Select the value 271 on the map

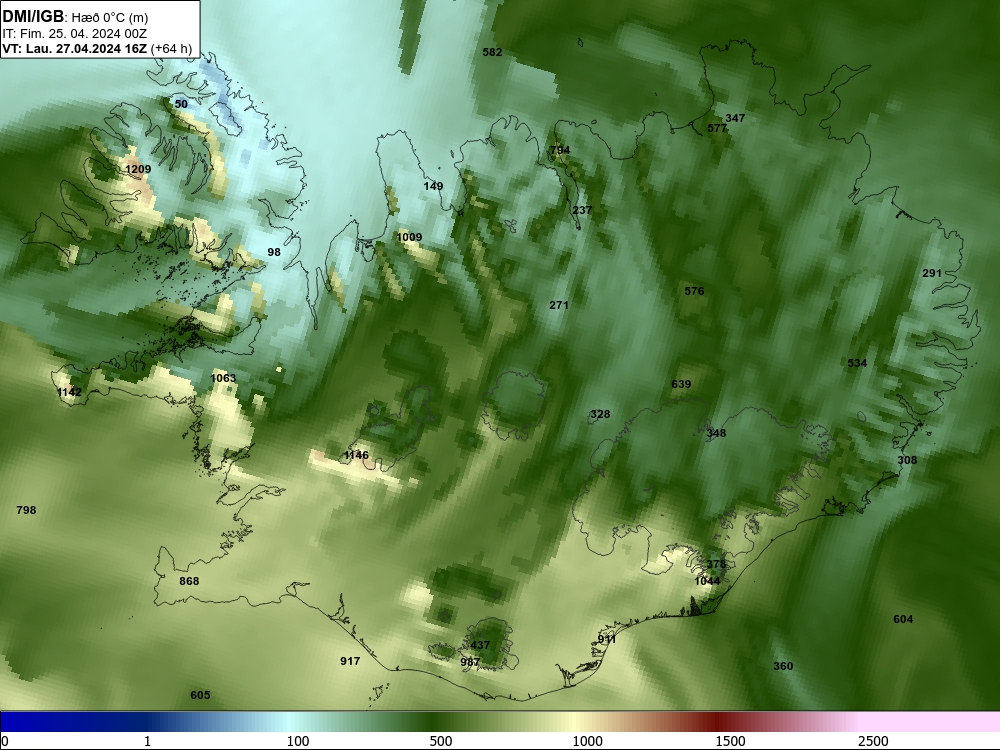tap(559, 305)
